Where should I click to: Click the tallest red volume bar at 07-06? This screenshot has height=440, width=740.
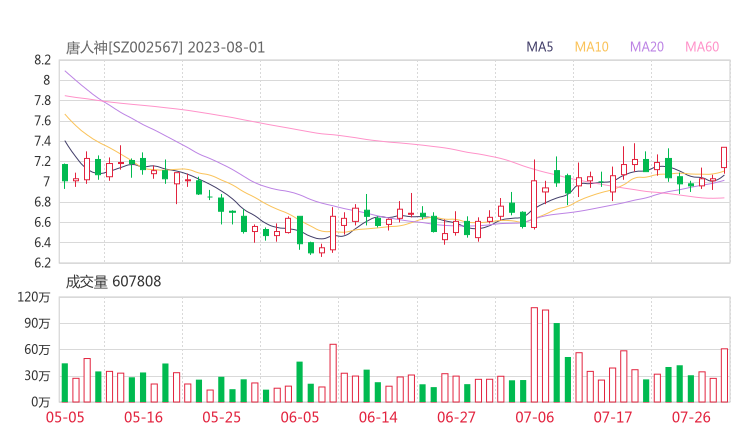(534, 355)
